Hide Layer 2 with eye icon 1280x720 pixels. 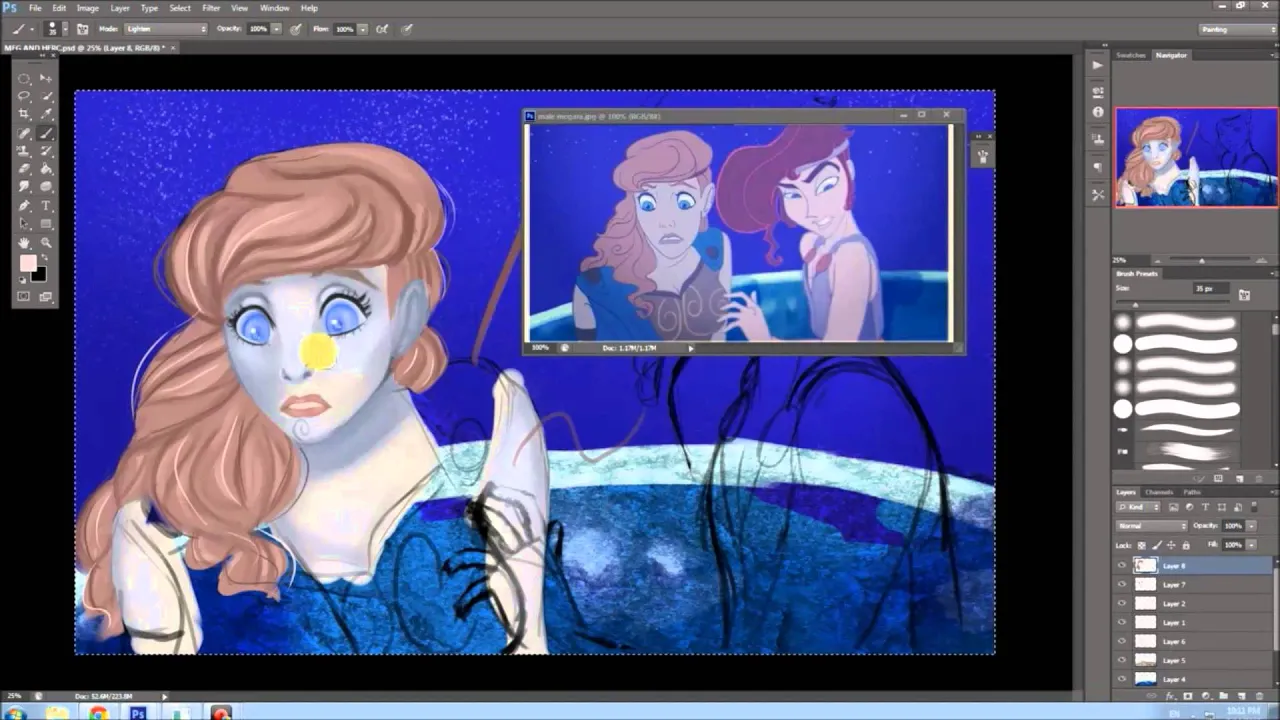[1122, 603]
